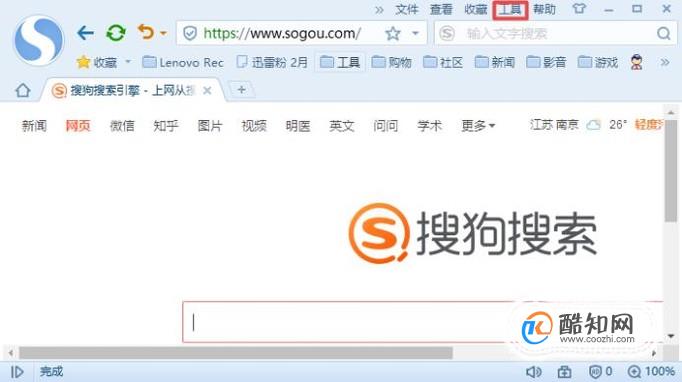Expand hidden menus with double chevron
The height and width of the screenshot is (382, 682).
379,10
